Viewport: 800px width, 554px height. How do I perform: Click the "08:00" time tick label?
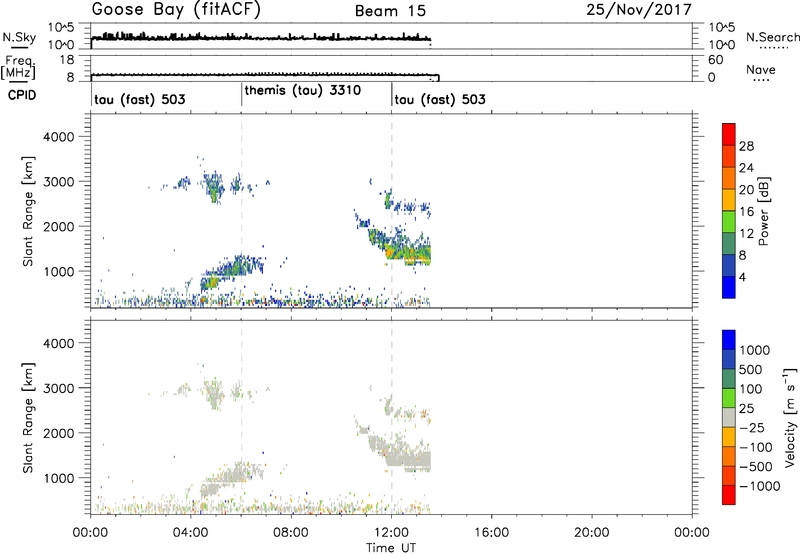coord(291,533)
